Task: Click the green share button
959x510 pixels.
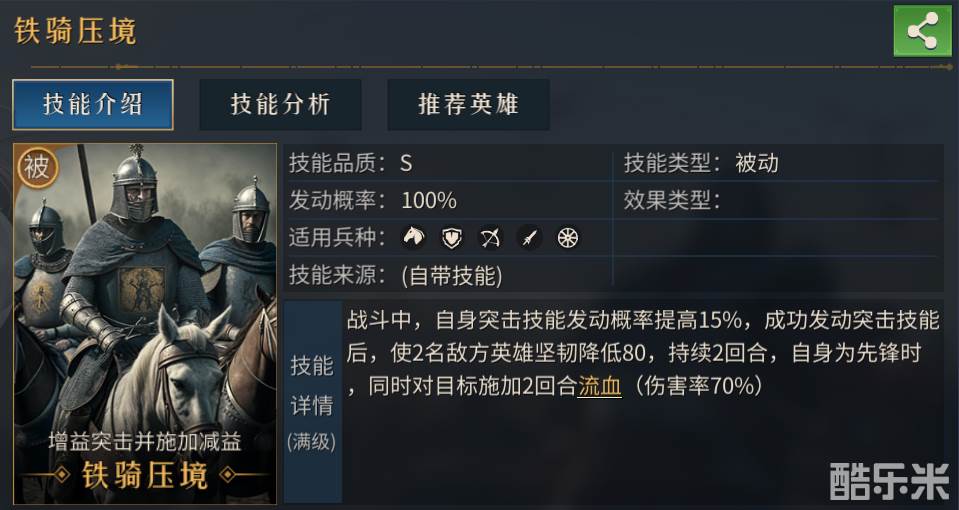Action: pos(921,31)
